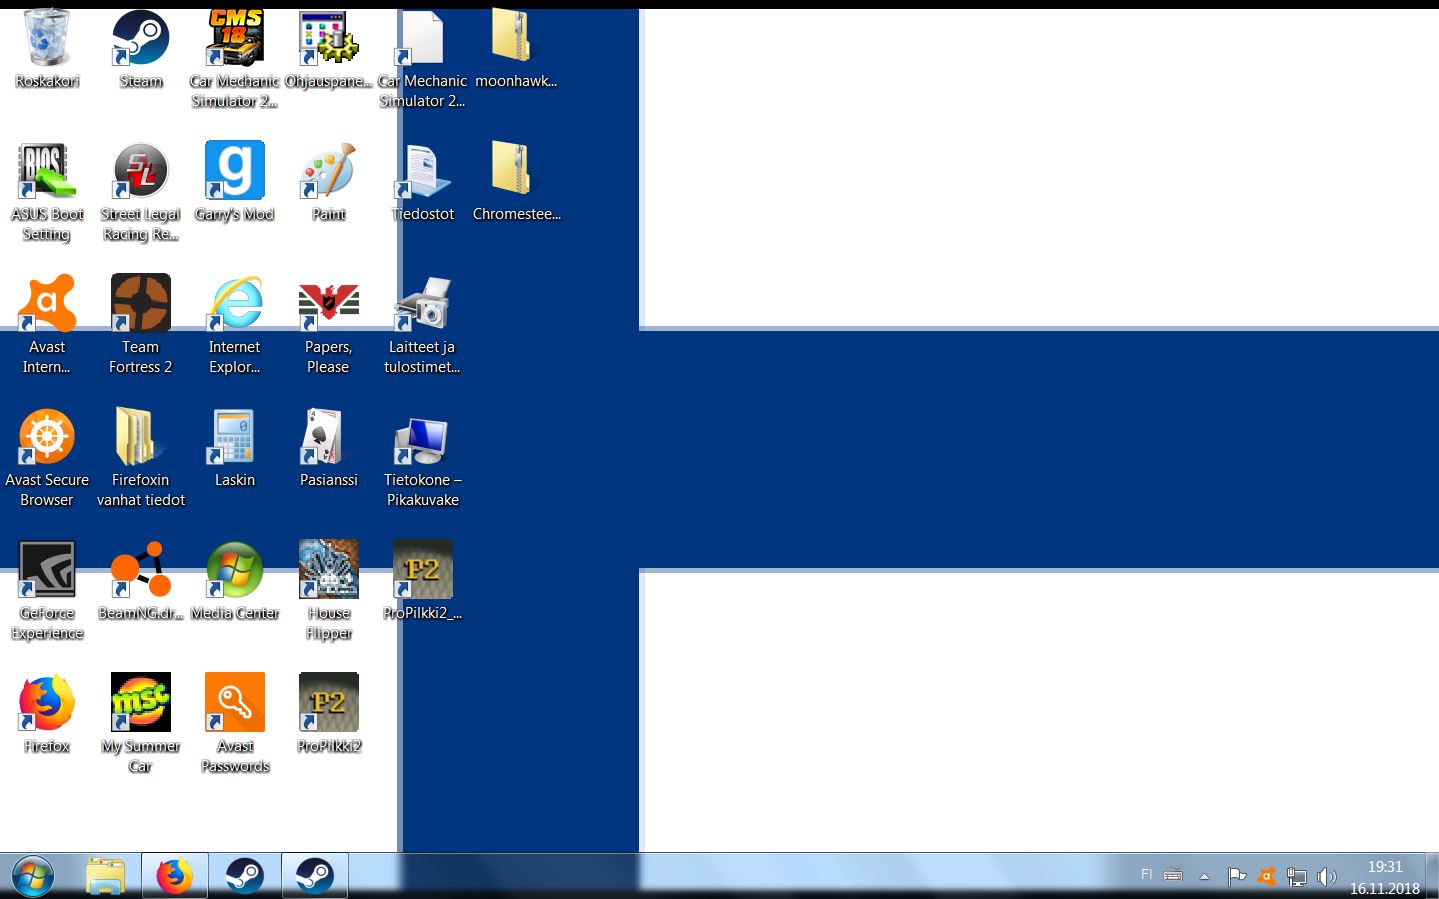Select the Street Legal Racing Redline shortcut
Image resolution: width=1439 pixels, height=899 pixels.
(141, 193)
